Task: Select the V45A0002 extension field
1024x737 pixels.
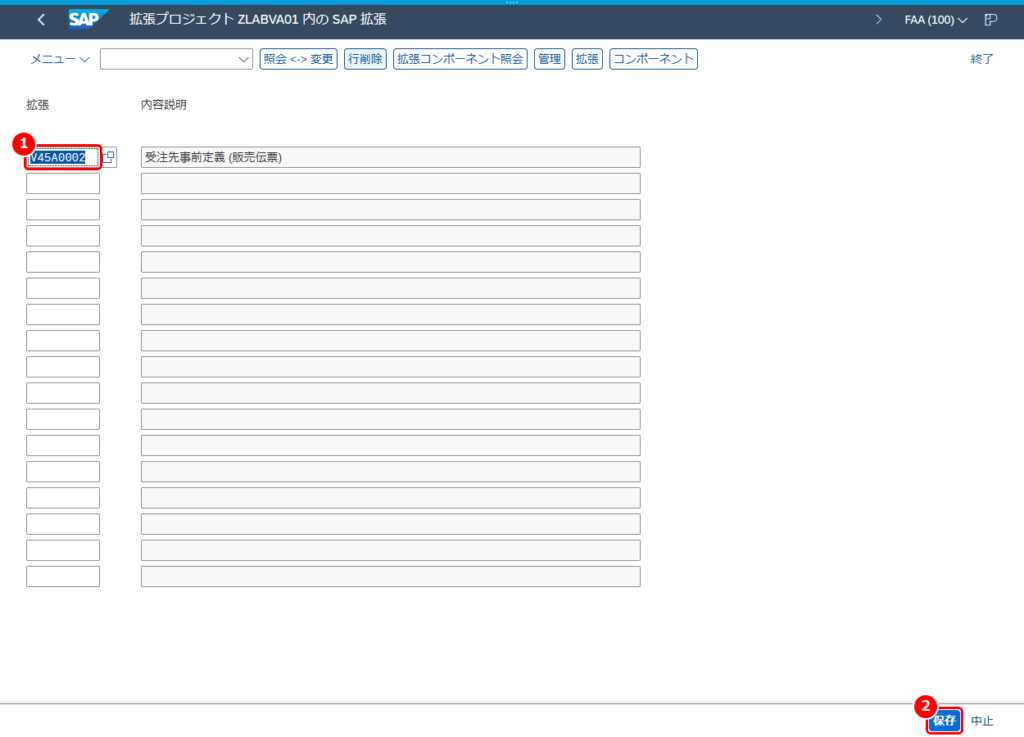Action: pos(63,157)
